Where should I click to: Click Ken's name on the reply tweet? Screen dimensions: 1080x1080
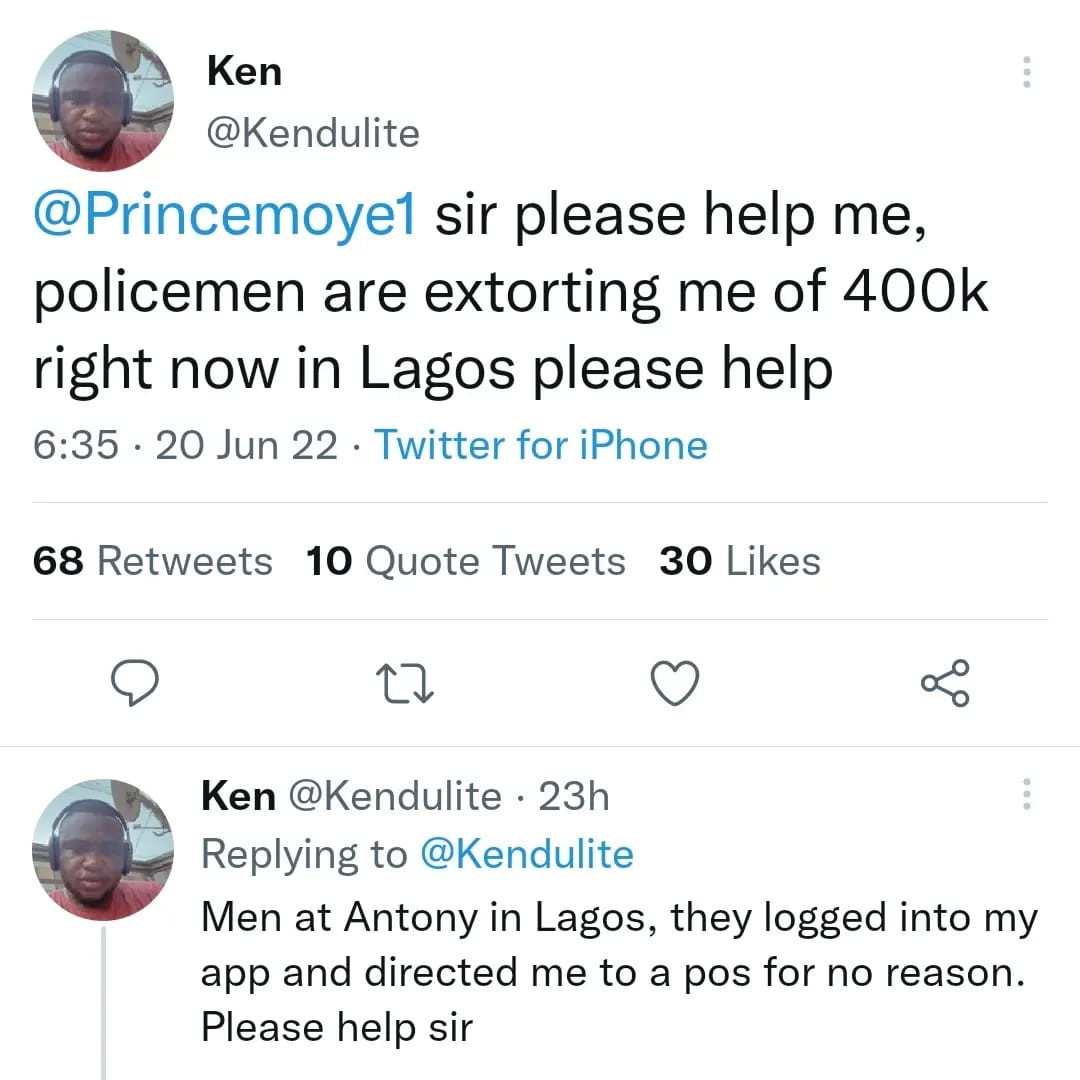pyautogui.click(x=238, y=797)
